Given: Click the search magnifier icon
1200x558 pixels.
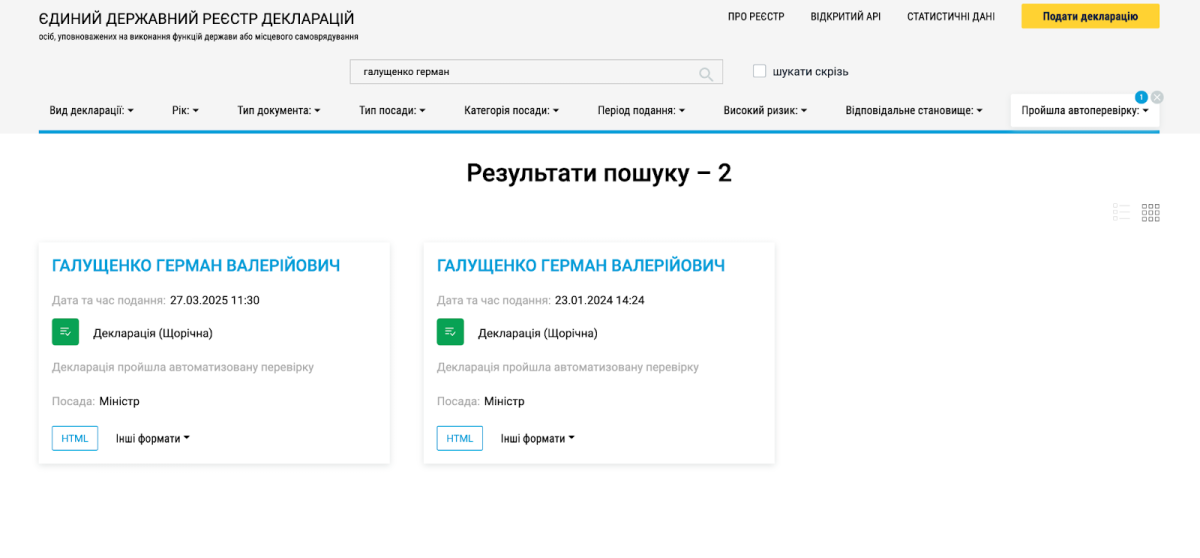Looking at the screenshot, I should click(x=706, y=73).
